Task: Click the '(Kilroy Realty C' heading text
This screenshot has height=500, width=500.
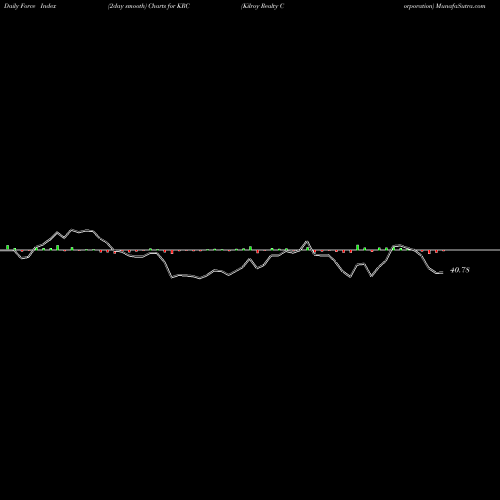Action: pos(262,6)
